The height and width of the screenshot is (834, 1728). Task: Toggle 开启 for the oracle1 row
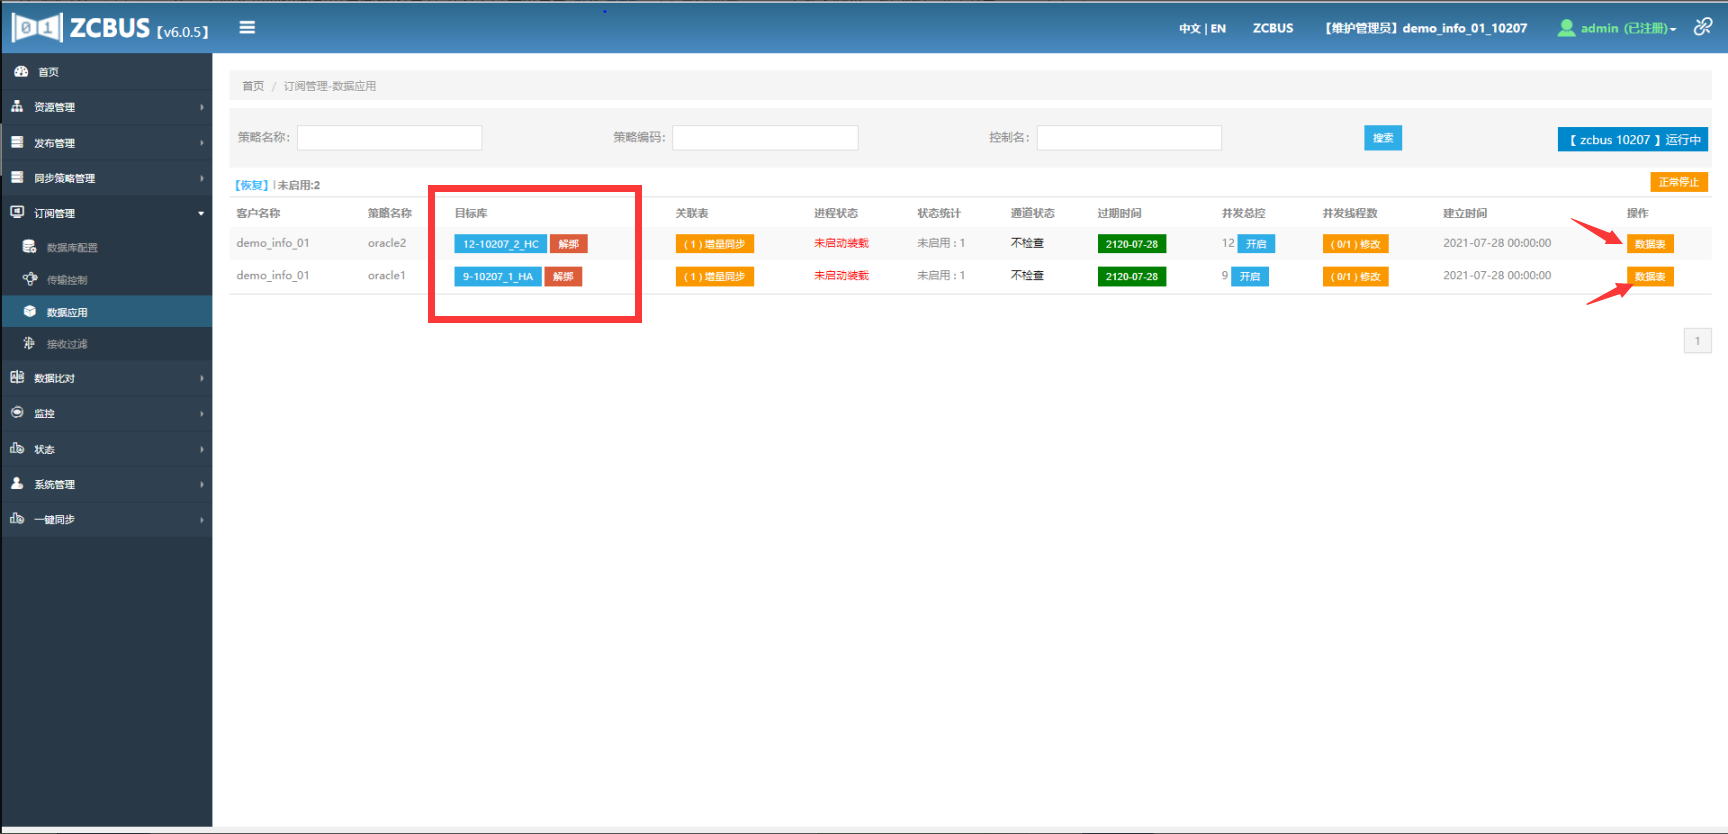[x=1250, y=277]
